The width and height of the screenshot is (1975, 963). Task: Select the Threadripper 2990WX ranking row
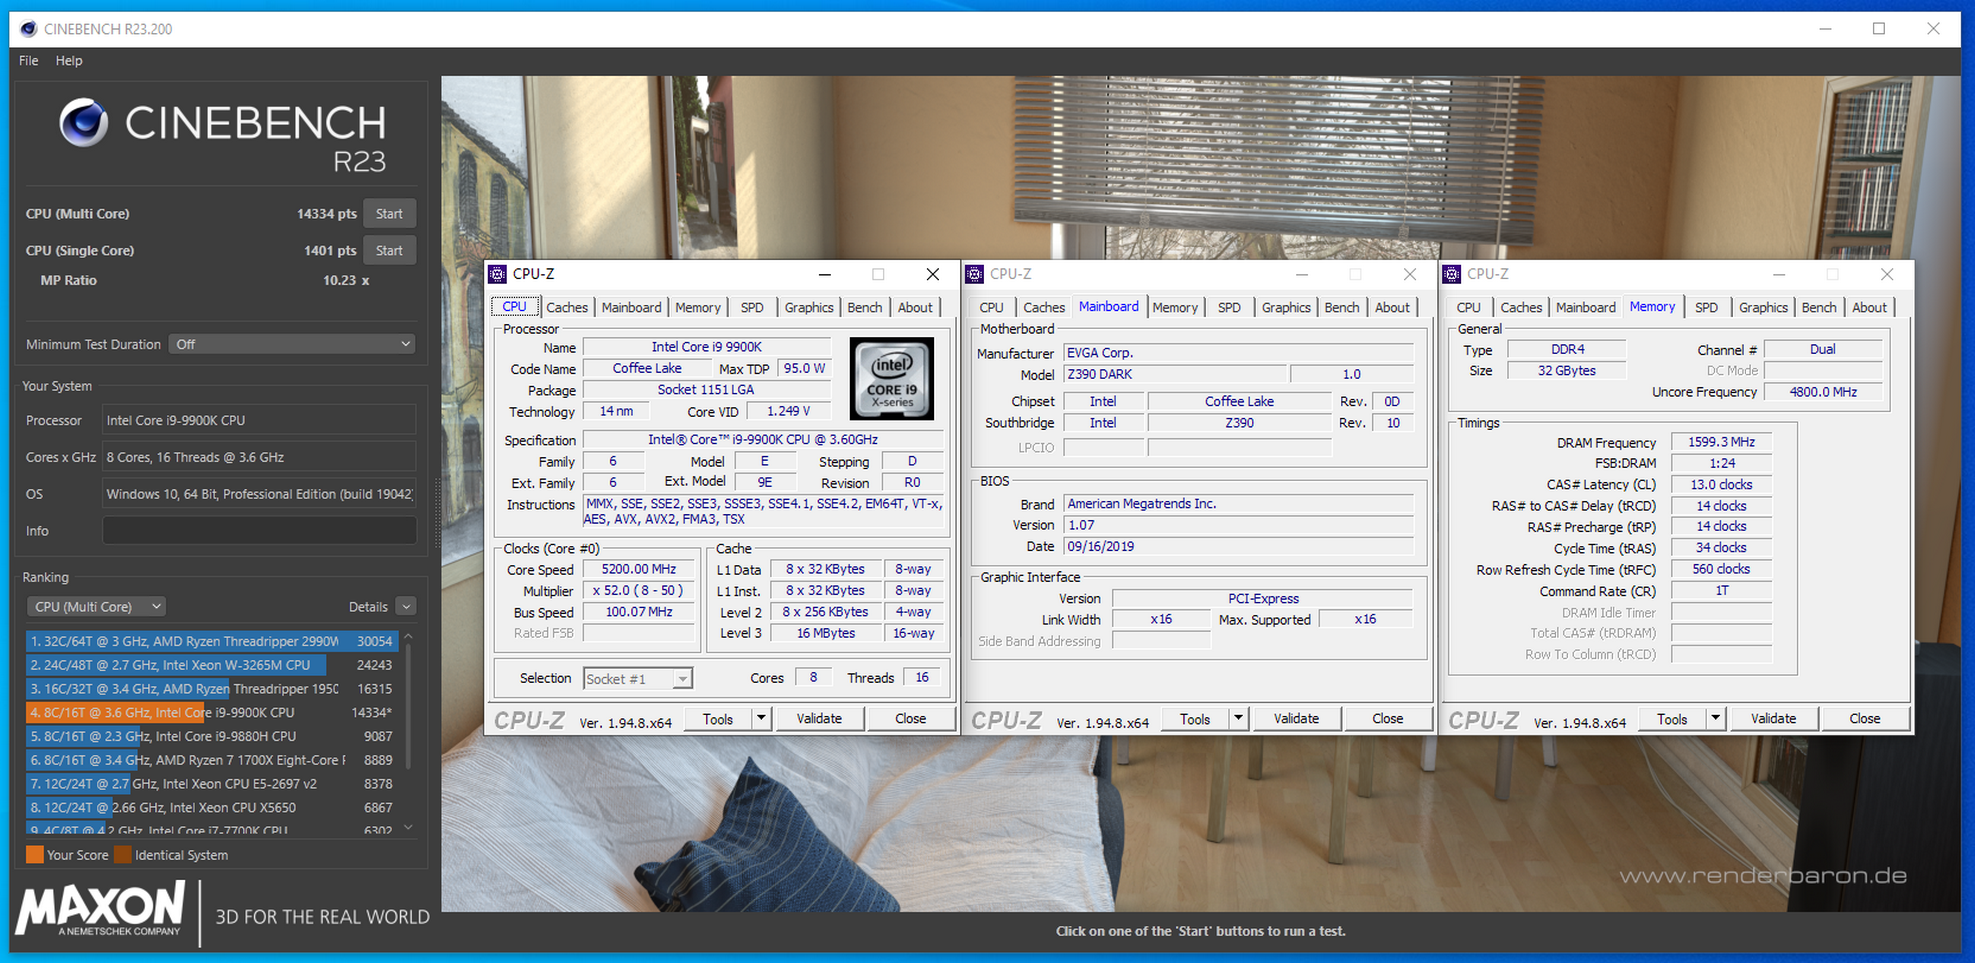coord(212,641)
